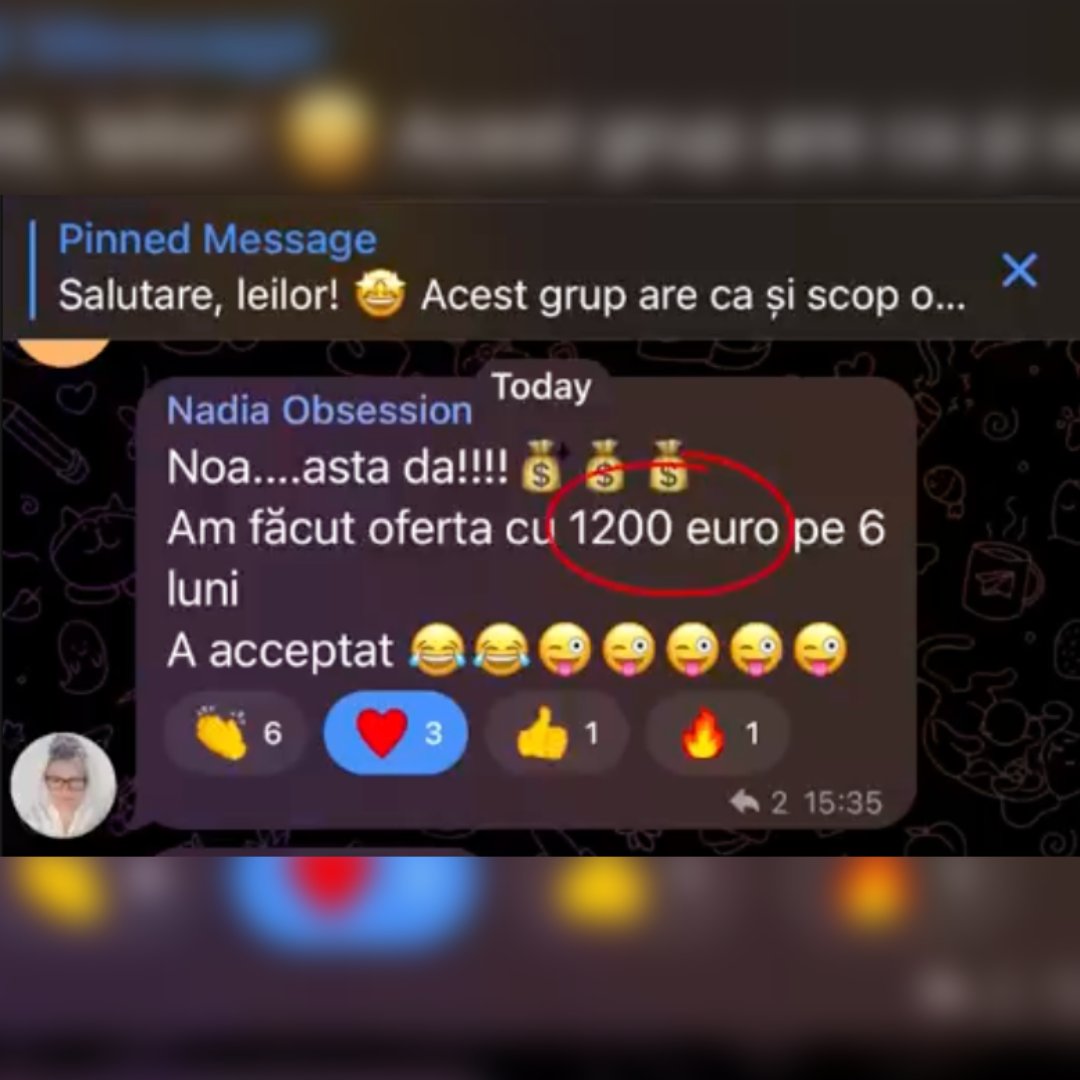Click the first money bag emoji
Image resolution: width=1080 pixels, height=1080 pixels.
pos(541,467)
